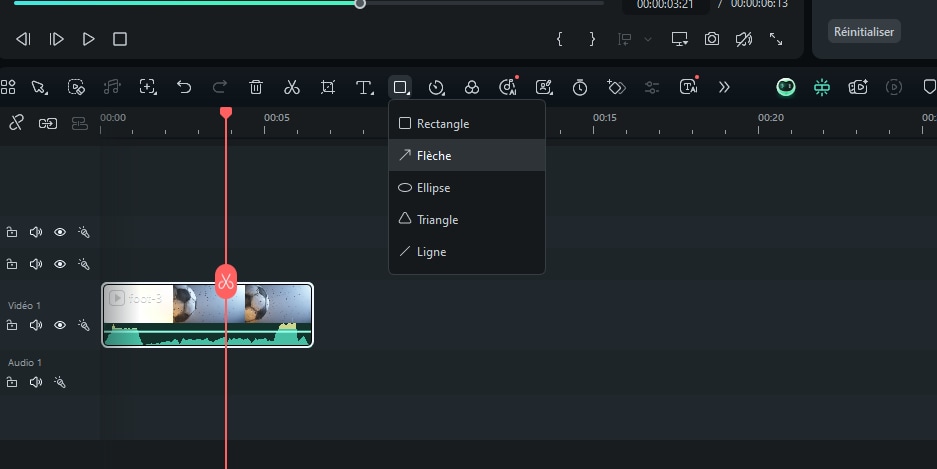Open the color correction circles icon

click(x=472, y=87)
